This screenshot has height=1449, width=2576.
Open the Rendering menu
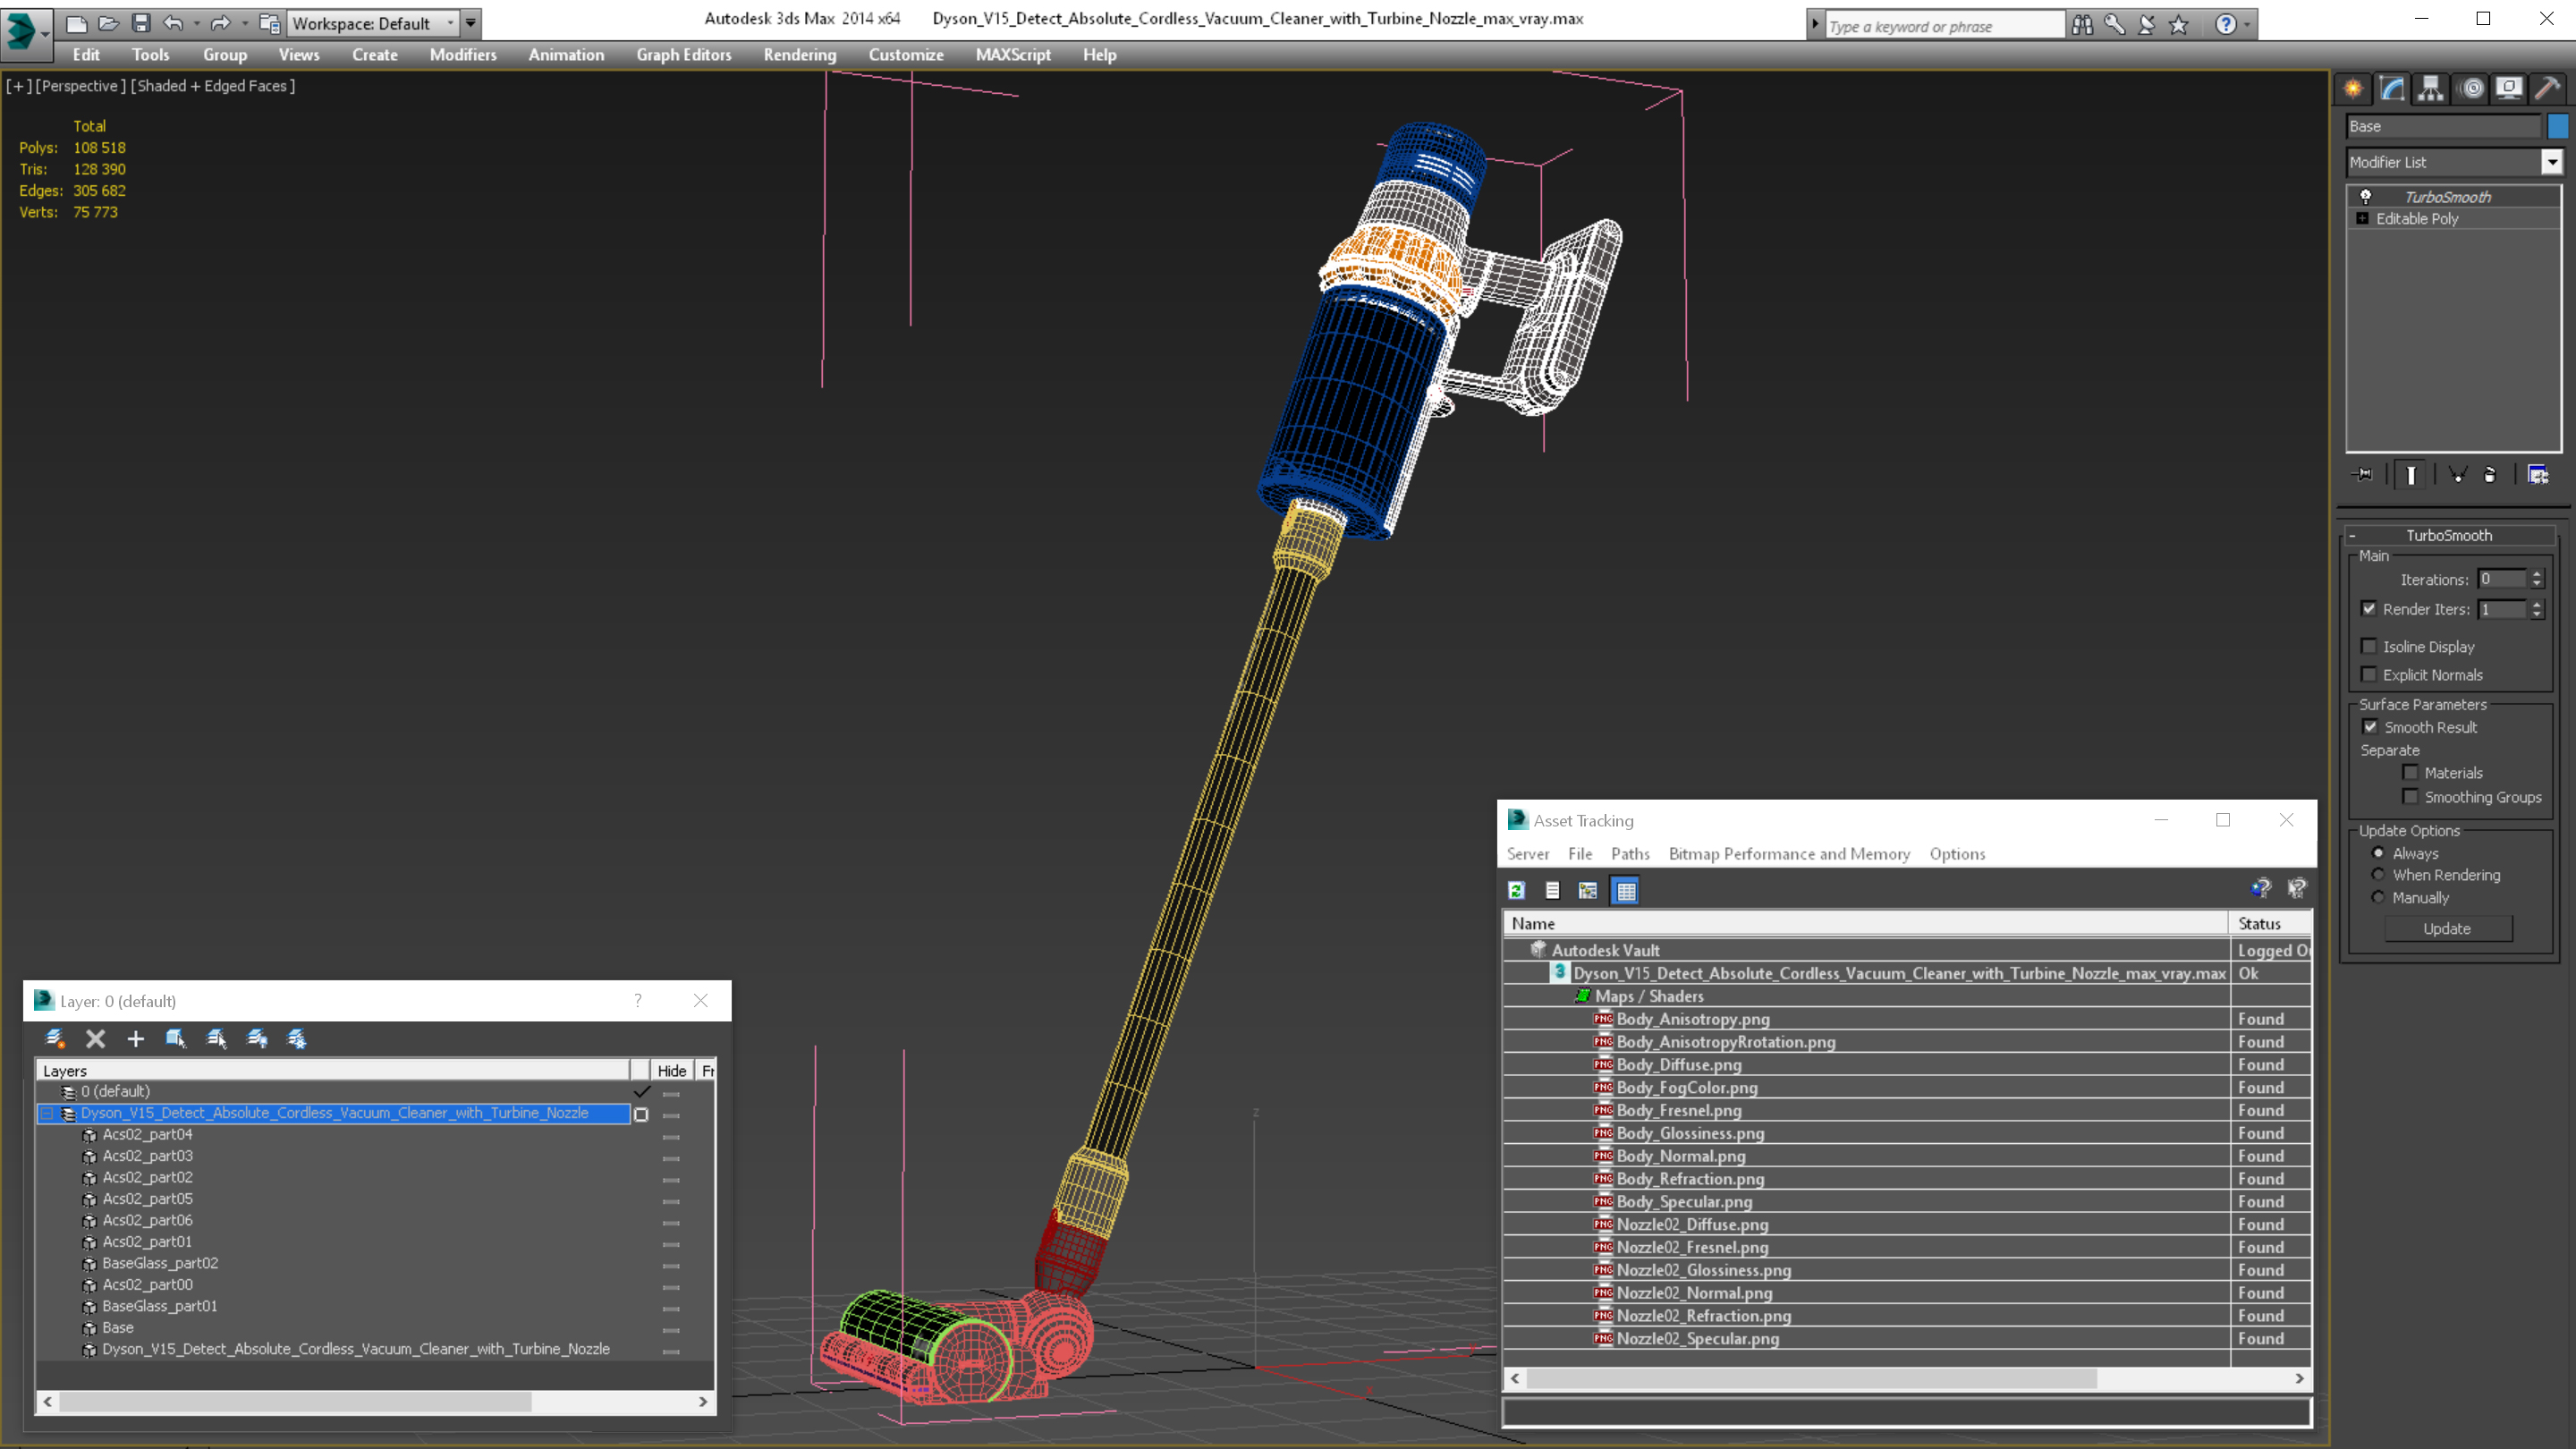[799, 55]
